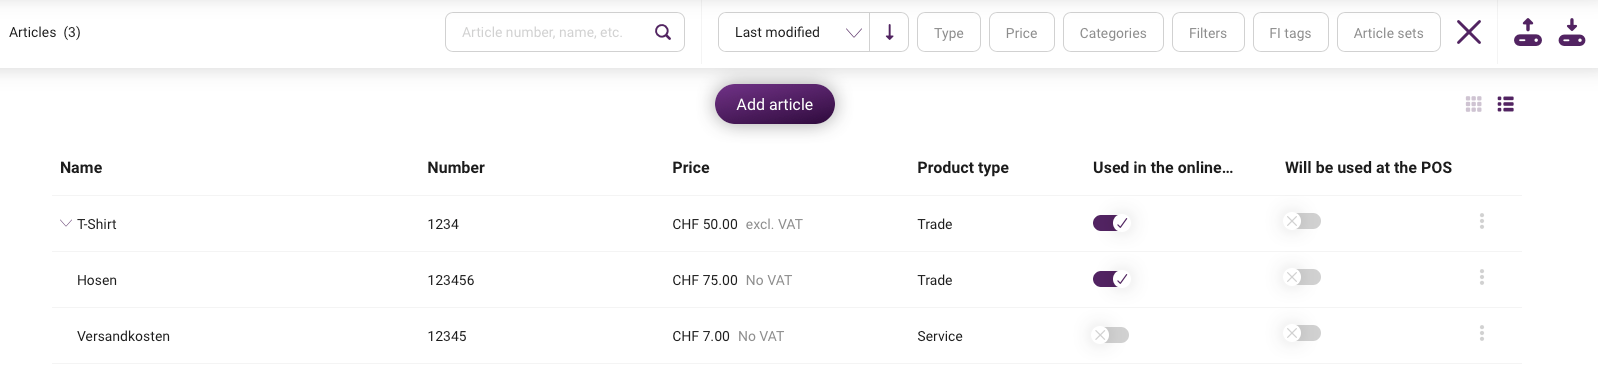The height and width of the screenshot is (389, 1598).
Task: Click the download articles icon
Action: click(1572, 32)
